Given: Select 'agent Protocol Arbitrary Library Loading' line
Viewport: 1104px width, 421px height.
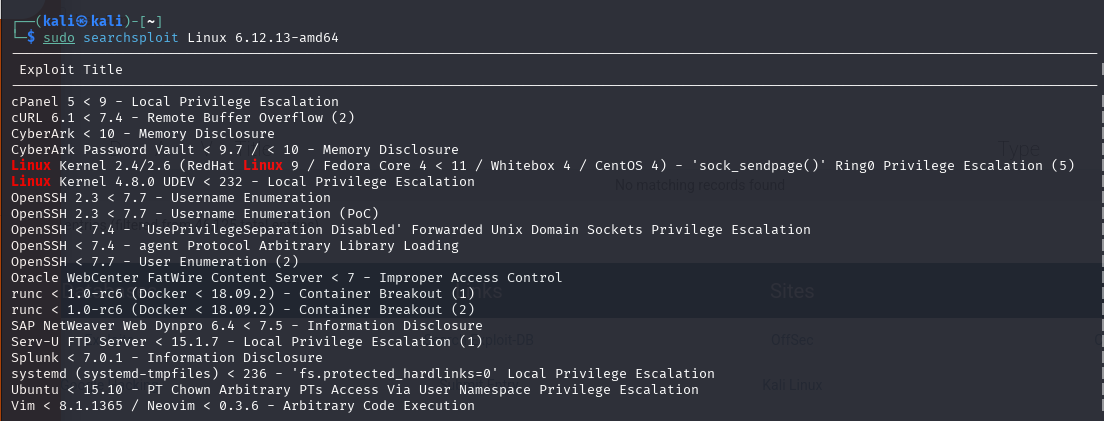Looking at the screenshot, I should click(x=234, y=246).
